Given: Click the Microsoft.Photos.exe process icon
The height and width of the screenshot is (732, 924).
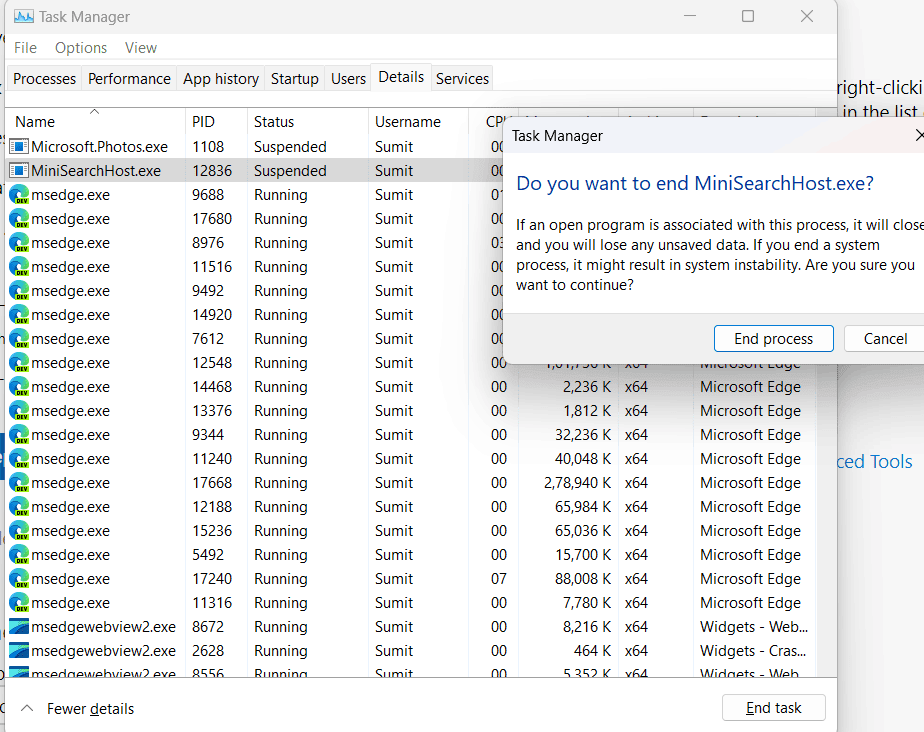Looking at the screenshot, I should (x=19, y=147).
